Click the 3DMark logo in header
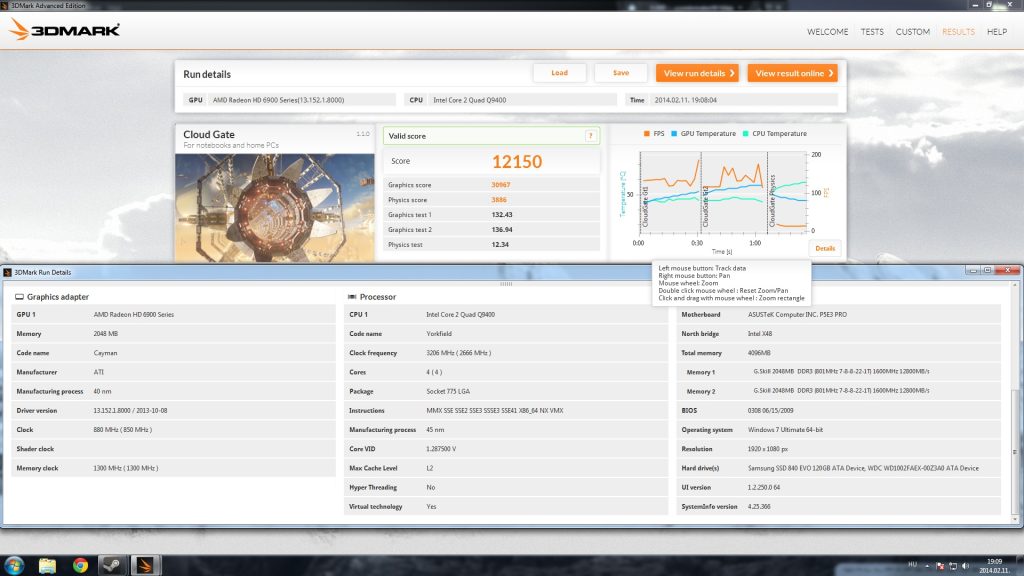 pos(64,29)
